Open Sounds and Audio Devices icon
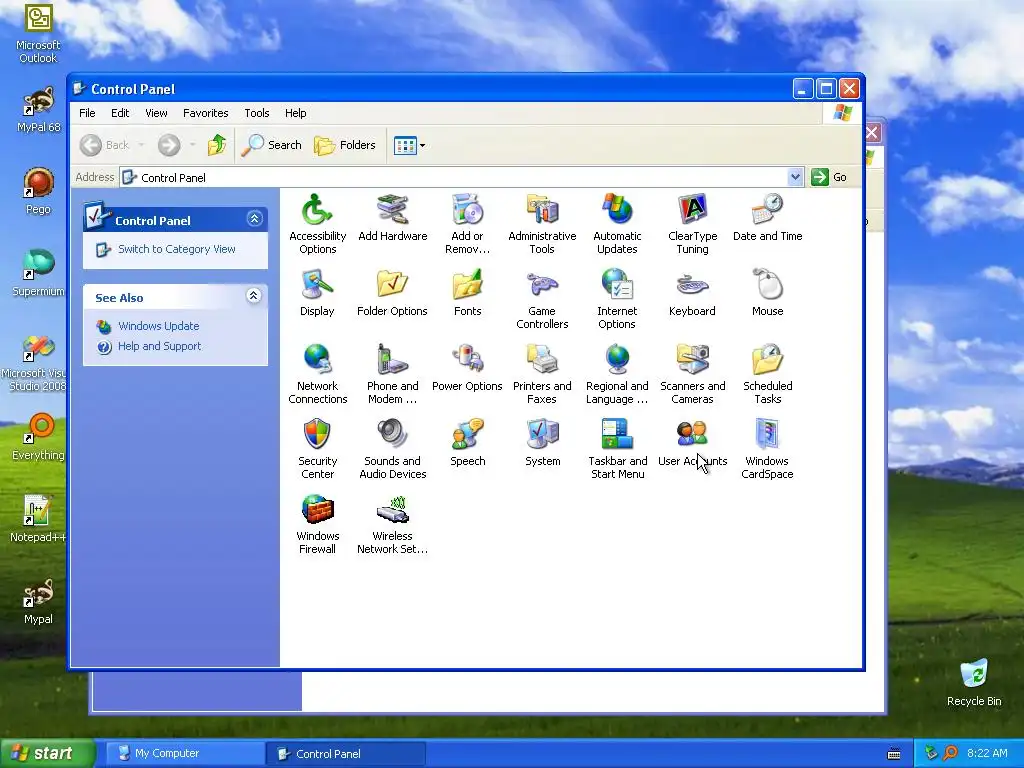1024x768 pixels. (392, 449)
